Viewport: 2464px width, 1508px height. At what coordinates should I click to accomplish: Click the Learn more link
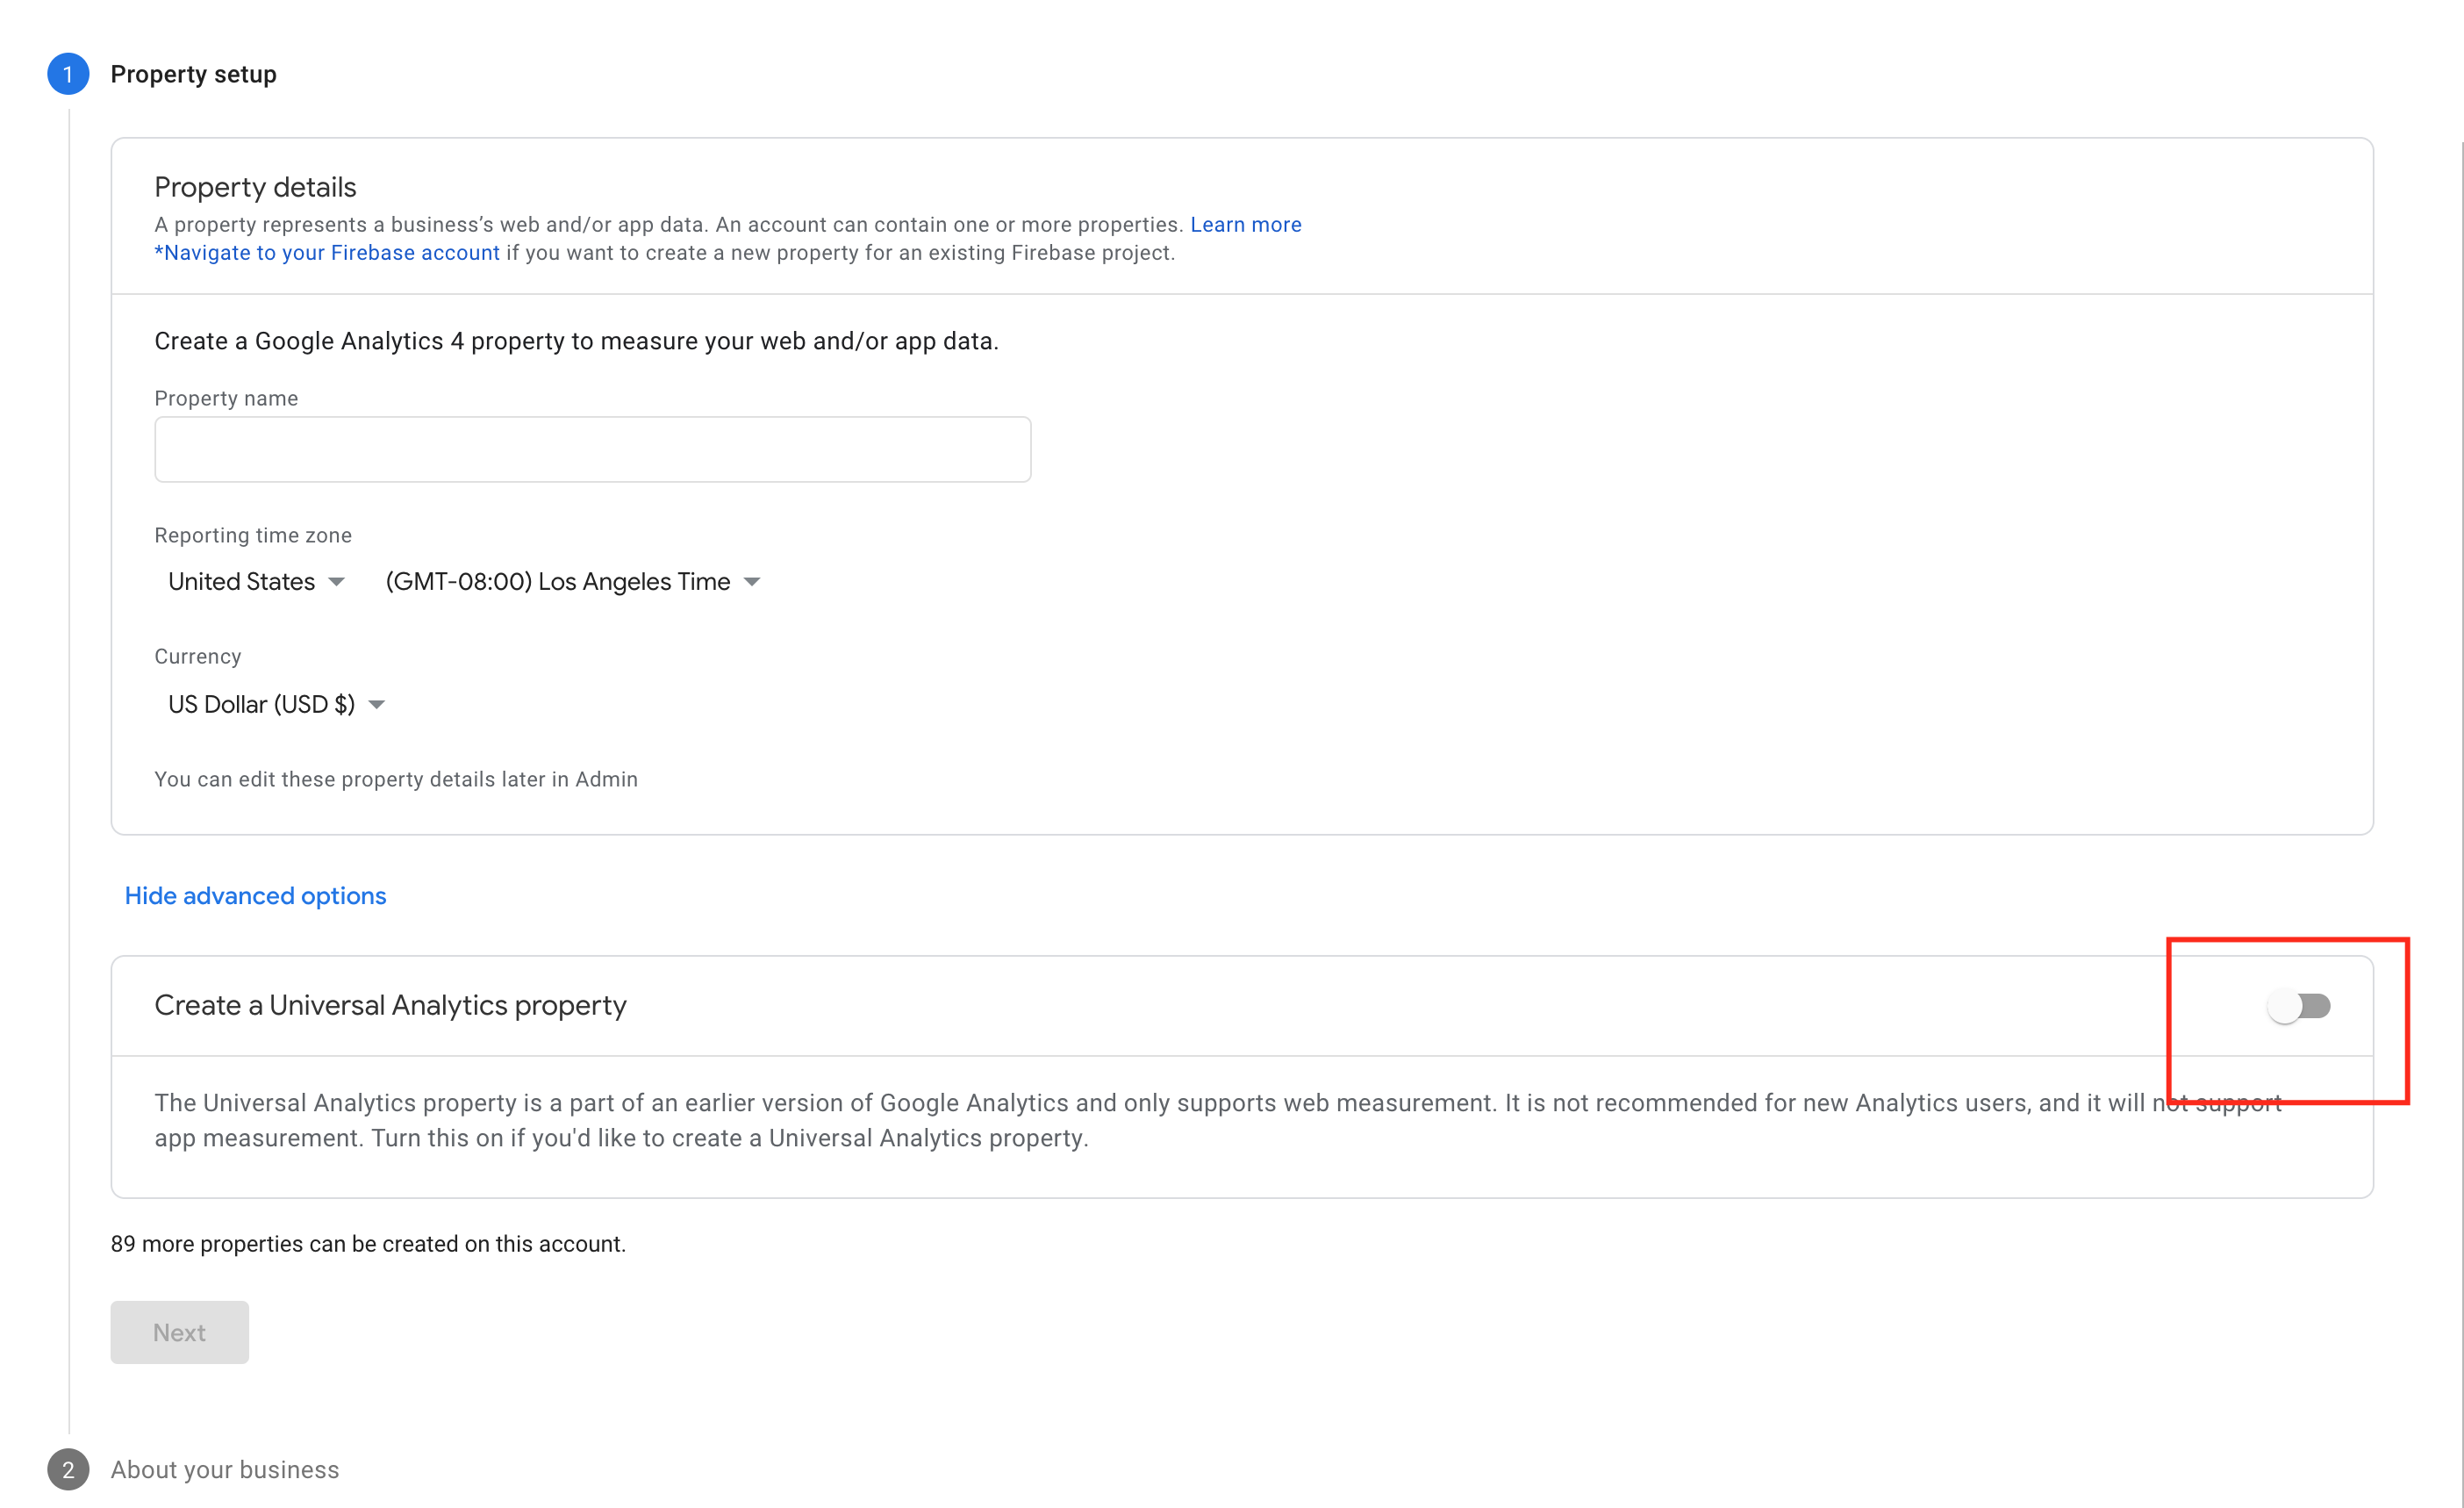[x=1246, y=225]
